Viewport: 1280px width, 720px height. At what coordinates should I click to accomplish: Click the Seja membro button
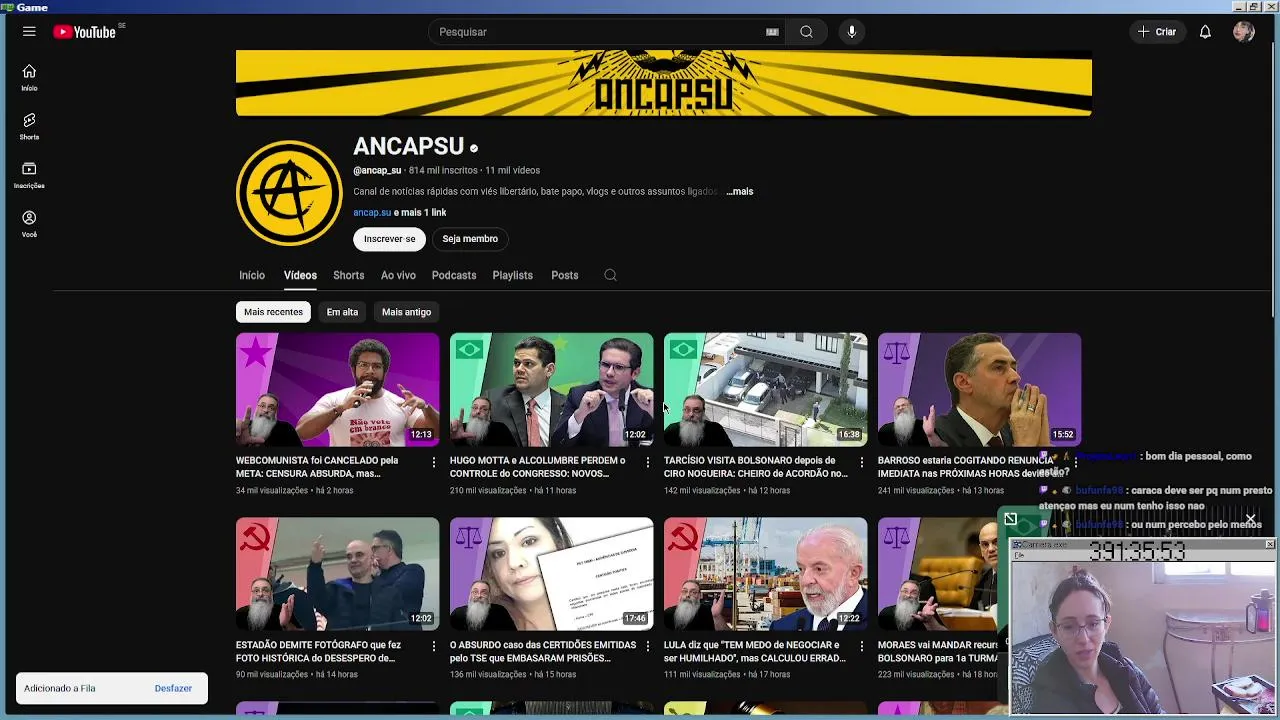(470, 239)
